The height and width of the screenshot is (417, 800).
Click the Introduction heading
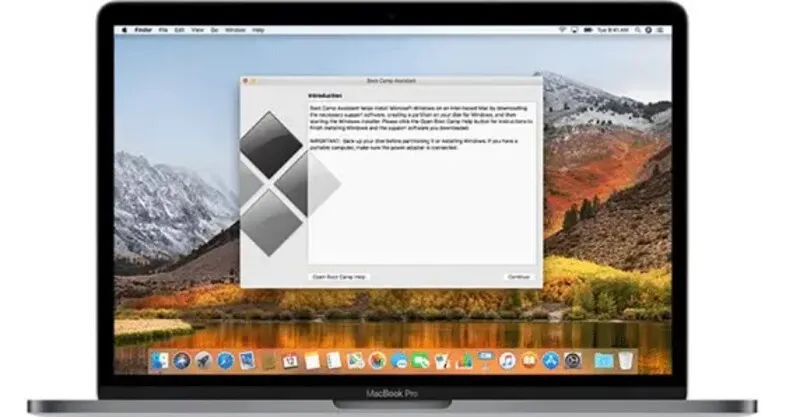pos(325,96)
